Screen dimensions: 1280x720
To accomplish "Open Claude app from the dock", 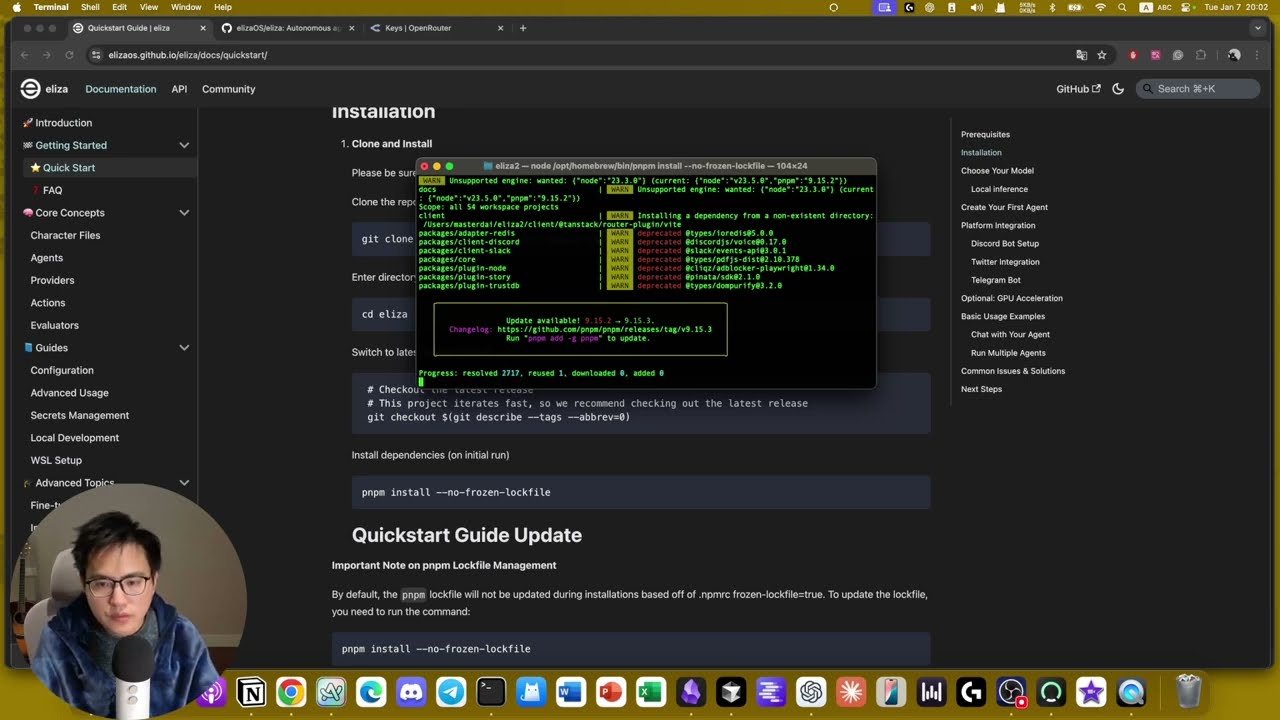I will tap(851, 691).
